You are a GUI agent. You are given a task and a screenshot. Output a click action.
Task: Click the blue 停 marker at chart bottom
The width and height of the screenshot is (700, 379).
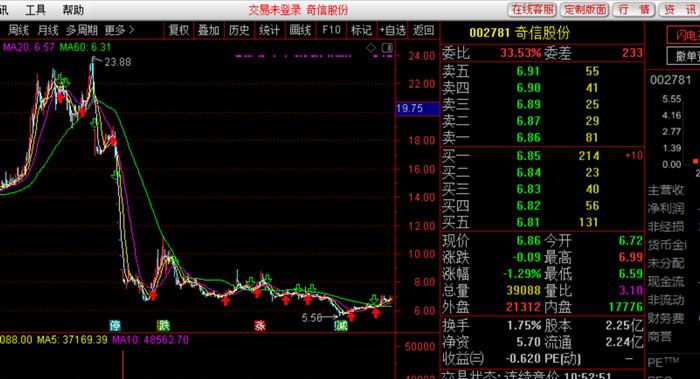pos(115,325)
